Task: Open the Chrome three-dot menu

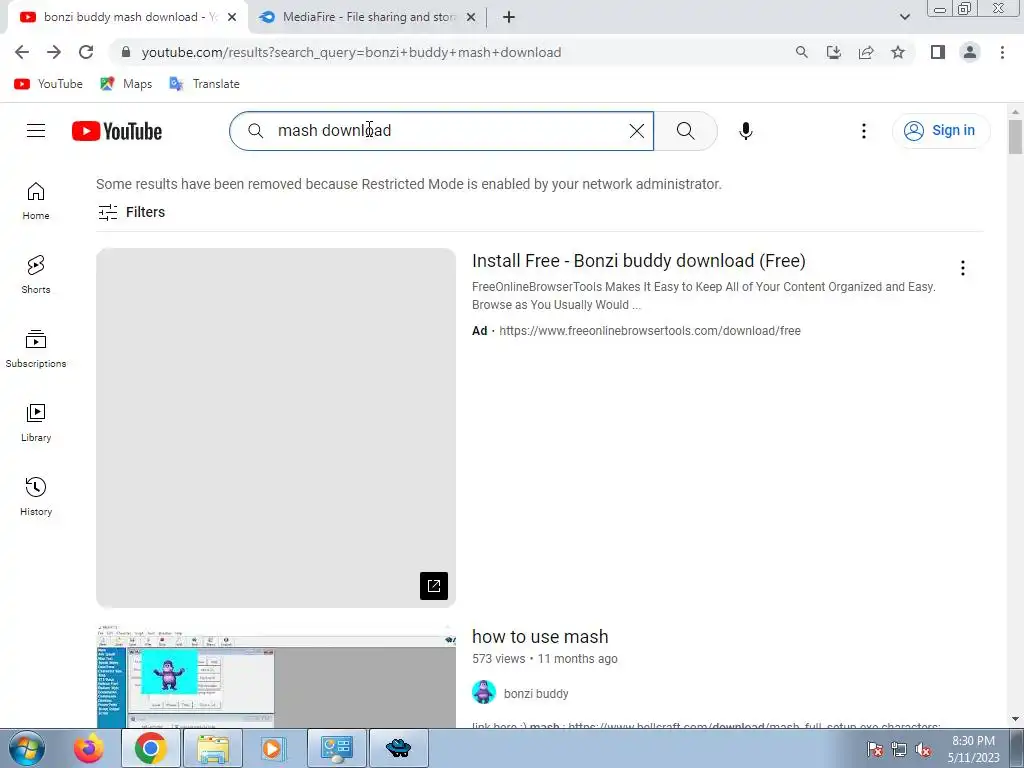Action: point(1002,52)
